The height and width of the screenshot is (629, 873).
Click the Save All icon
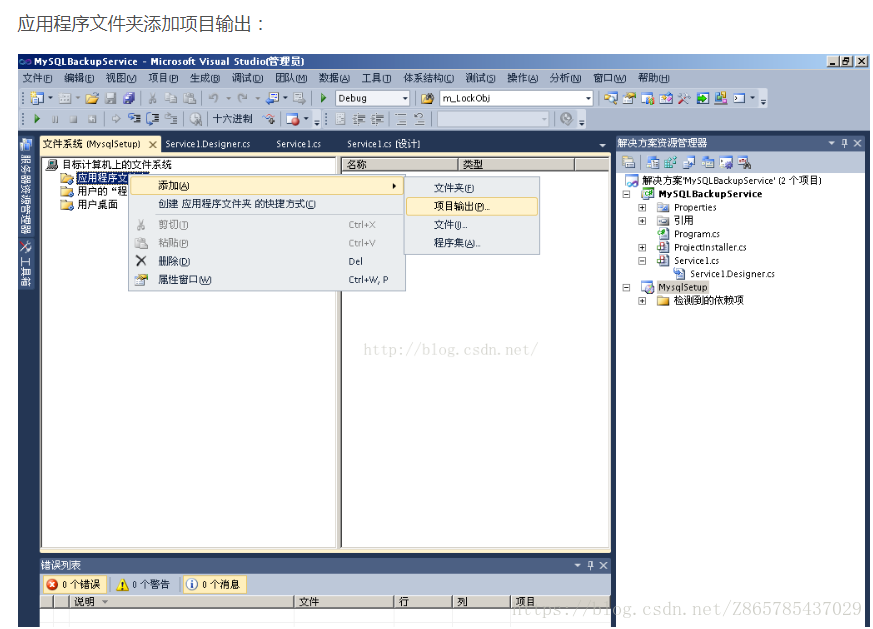(129, 99)
